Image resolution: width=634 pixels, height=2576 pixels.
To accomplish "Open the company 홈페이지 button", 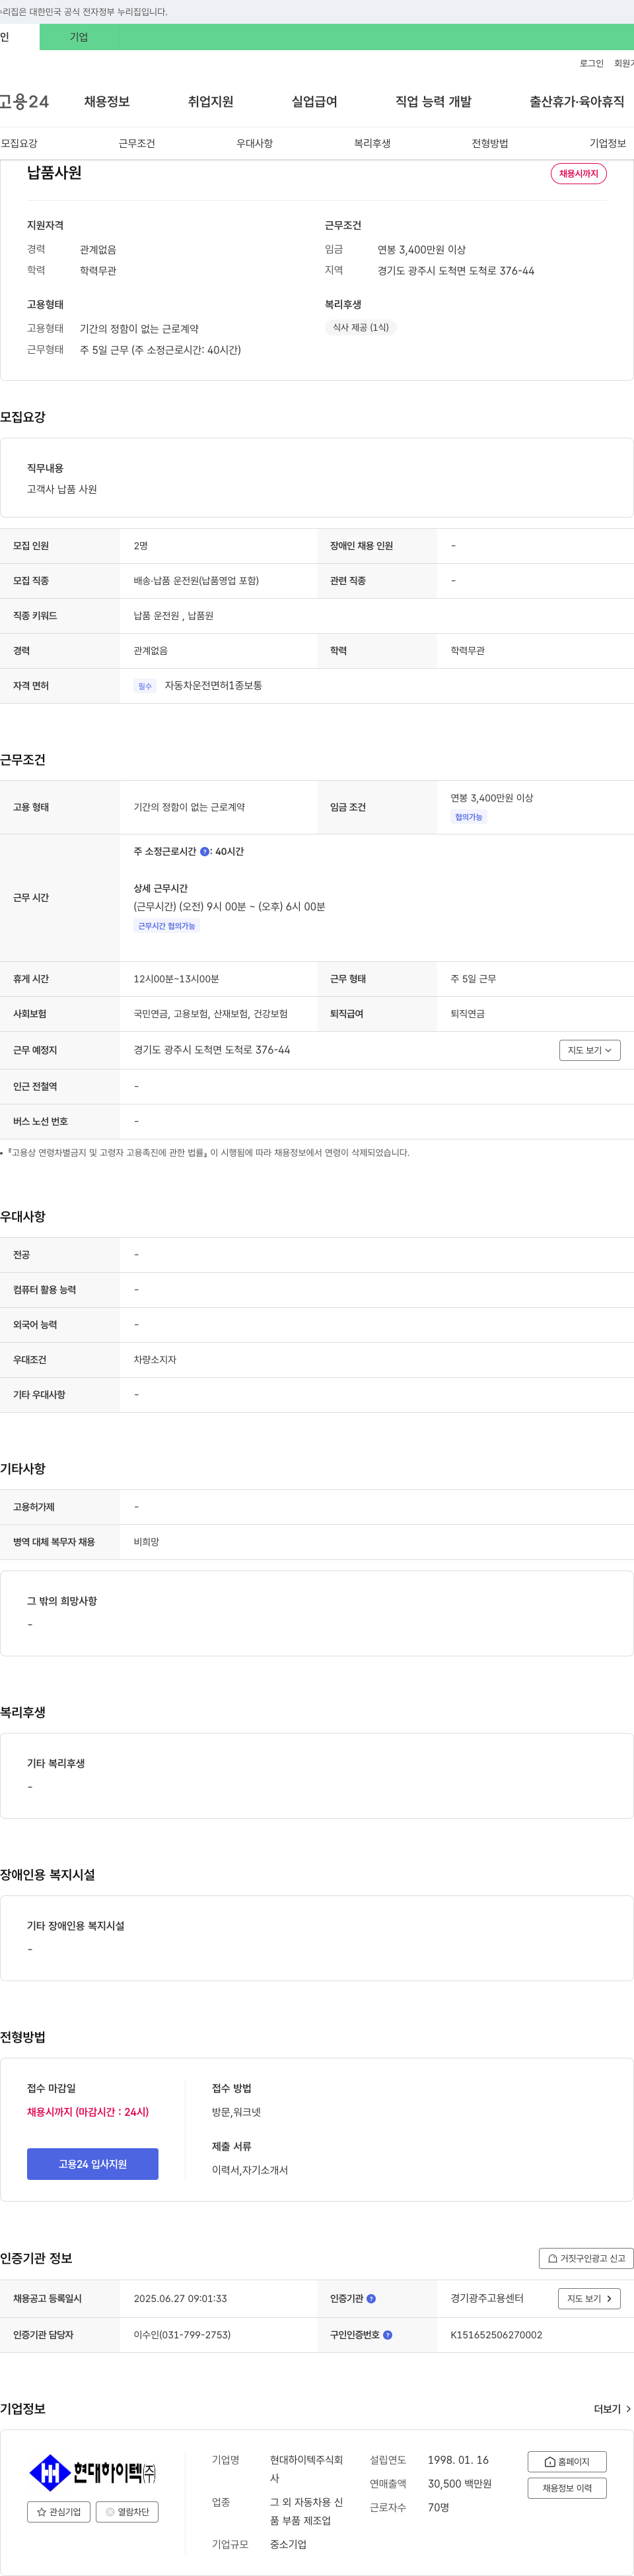I will pos(567,2462).
